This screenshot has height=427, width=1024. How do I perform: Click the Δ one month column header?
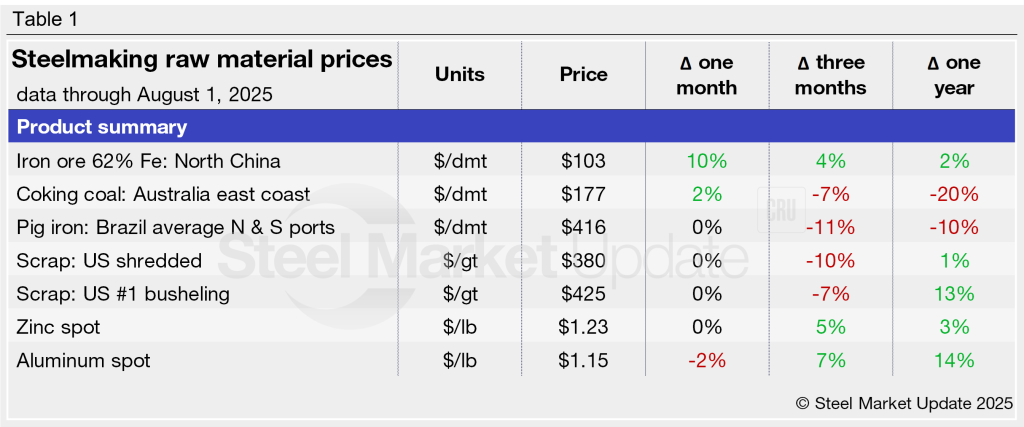tap(706, 75)
